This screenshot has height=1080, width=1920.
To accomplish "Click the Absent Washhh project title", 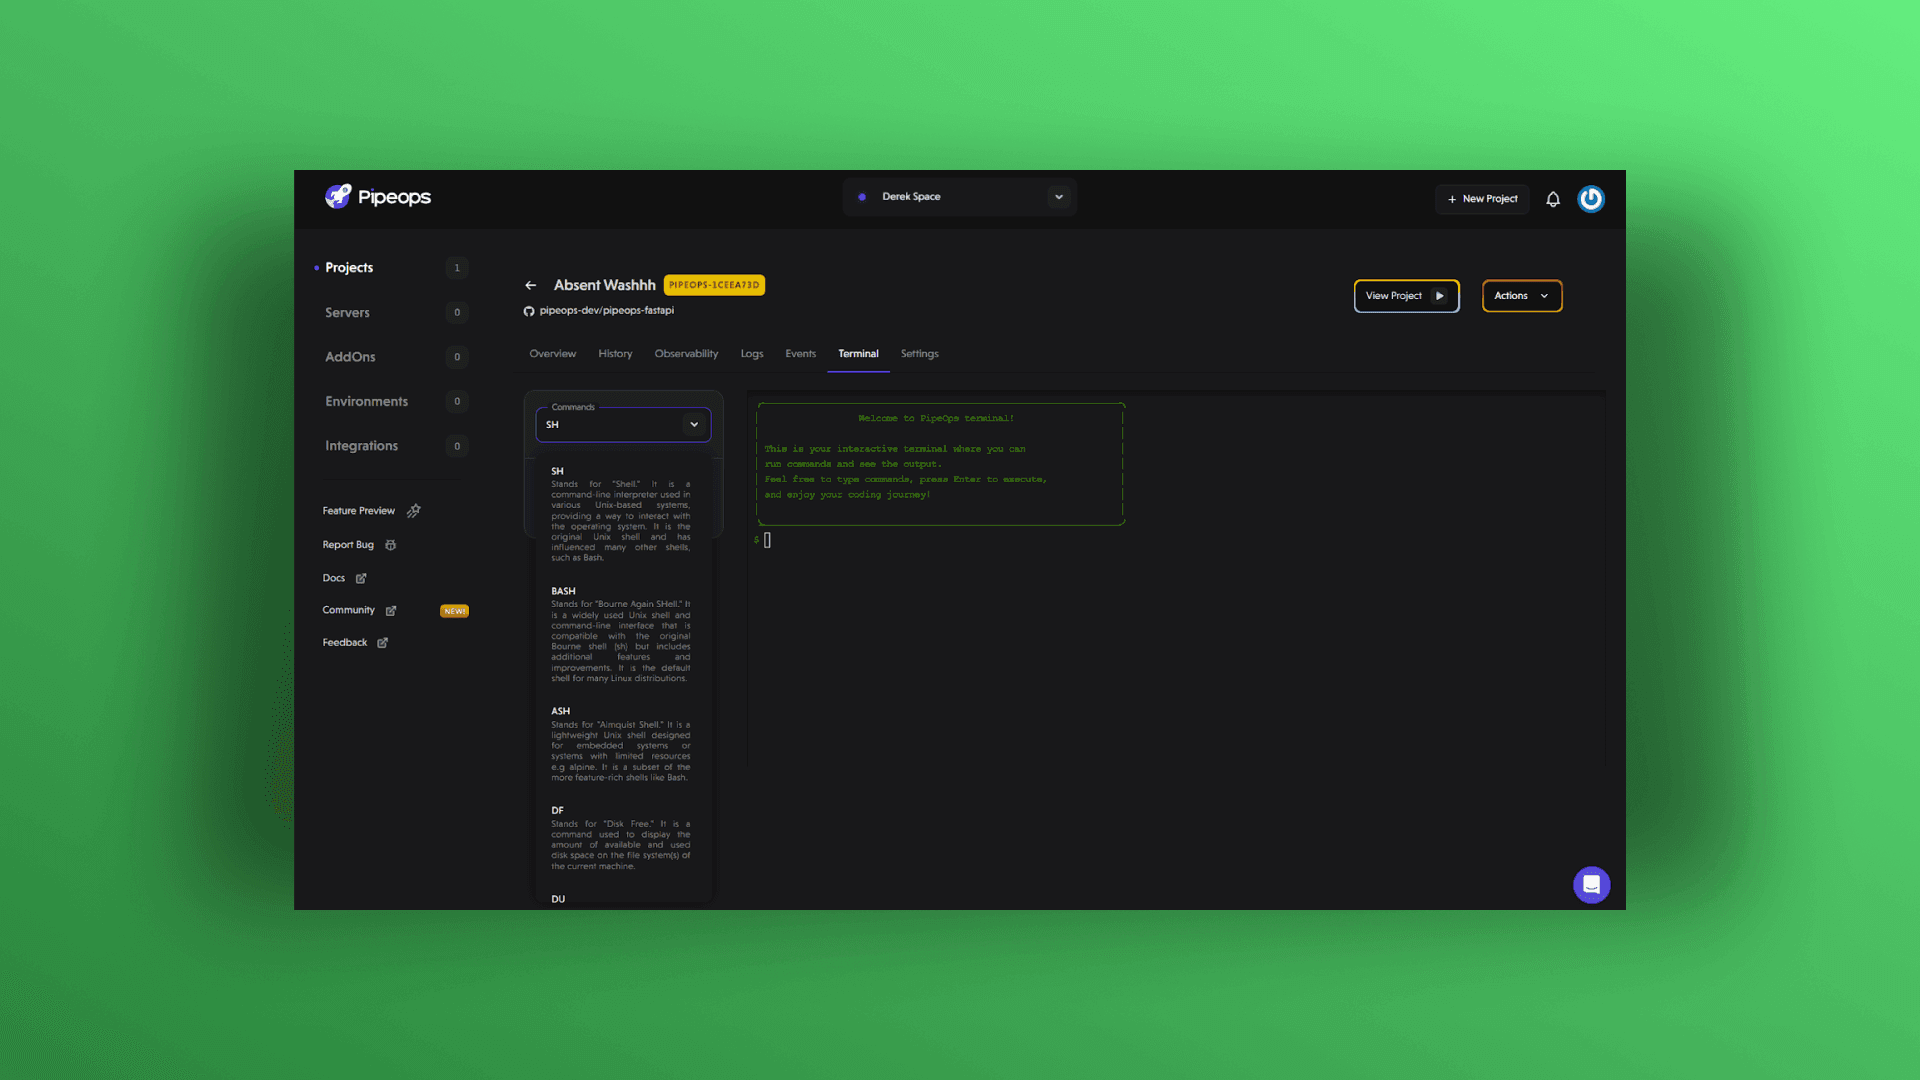I will pyautogui.click(x=605, y=285).
